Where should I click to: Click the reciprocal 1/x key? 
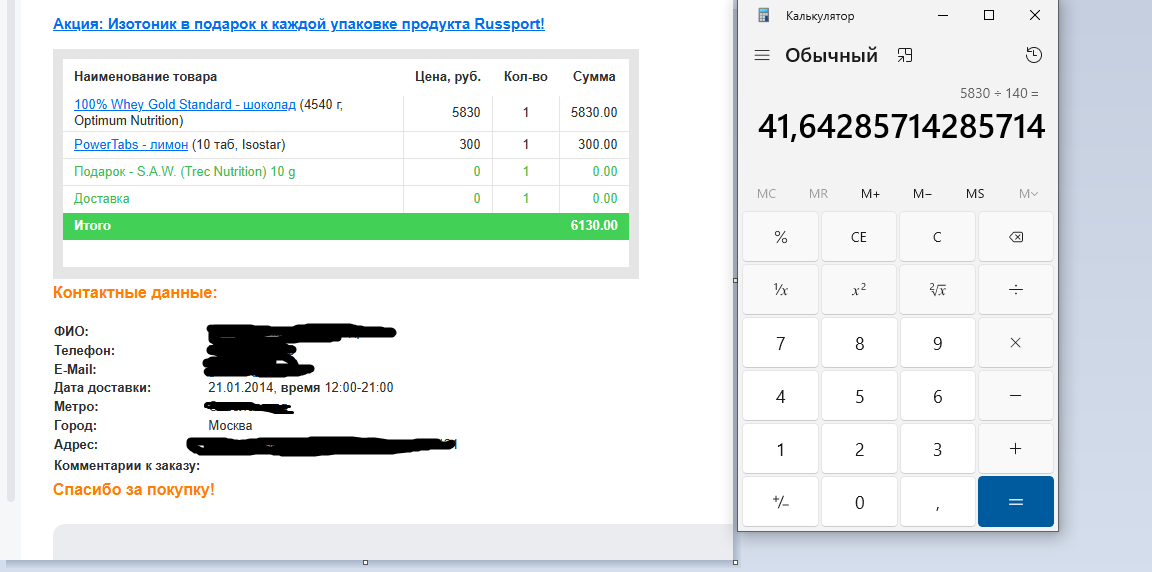coord(780,289)
